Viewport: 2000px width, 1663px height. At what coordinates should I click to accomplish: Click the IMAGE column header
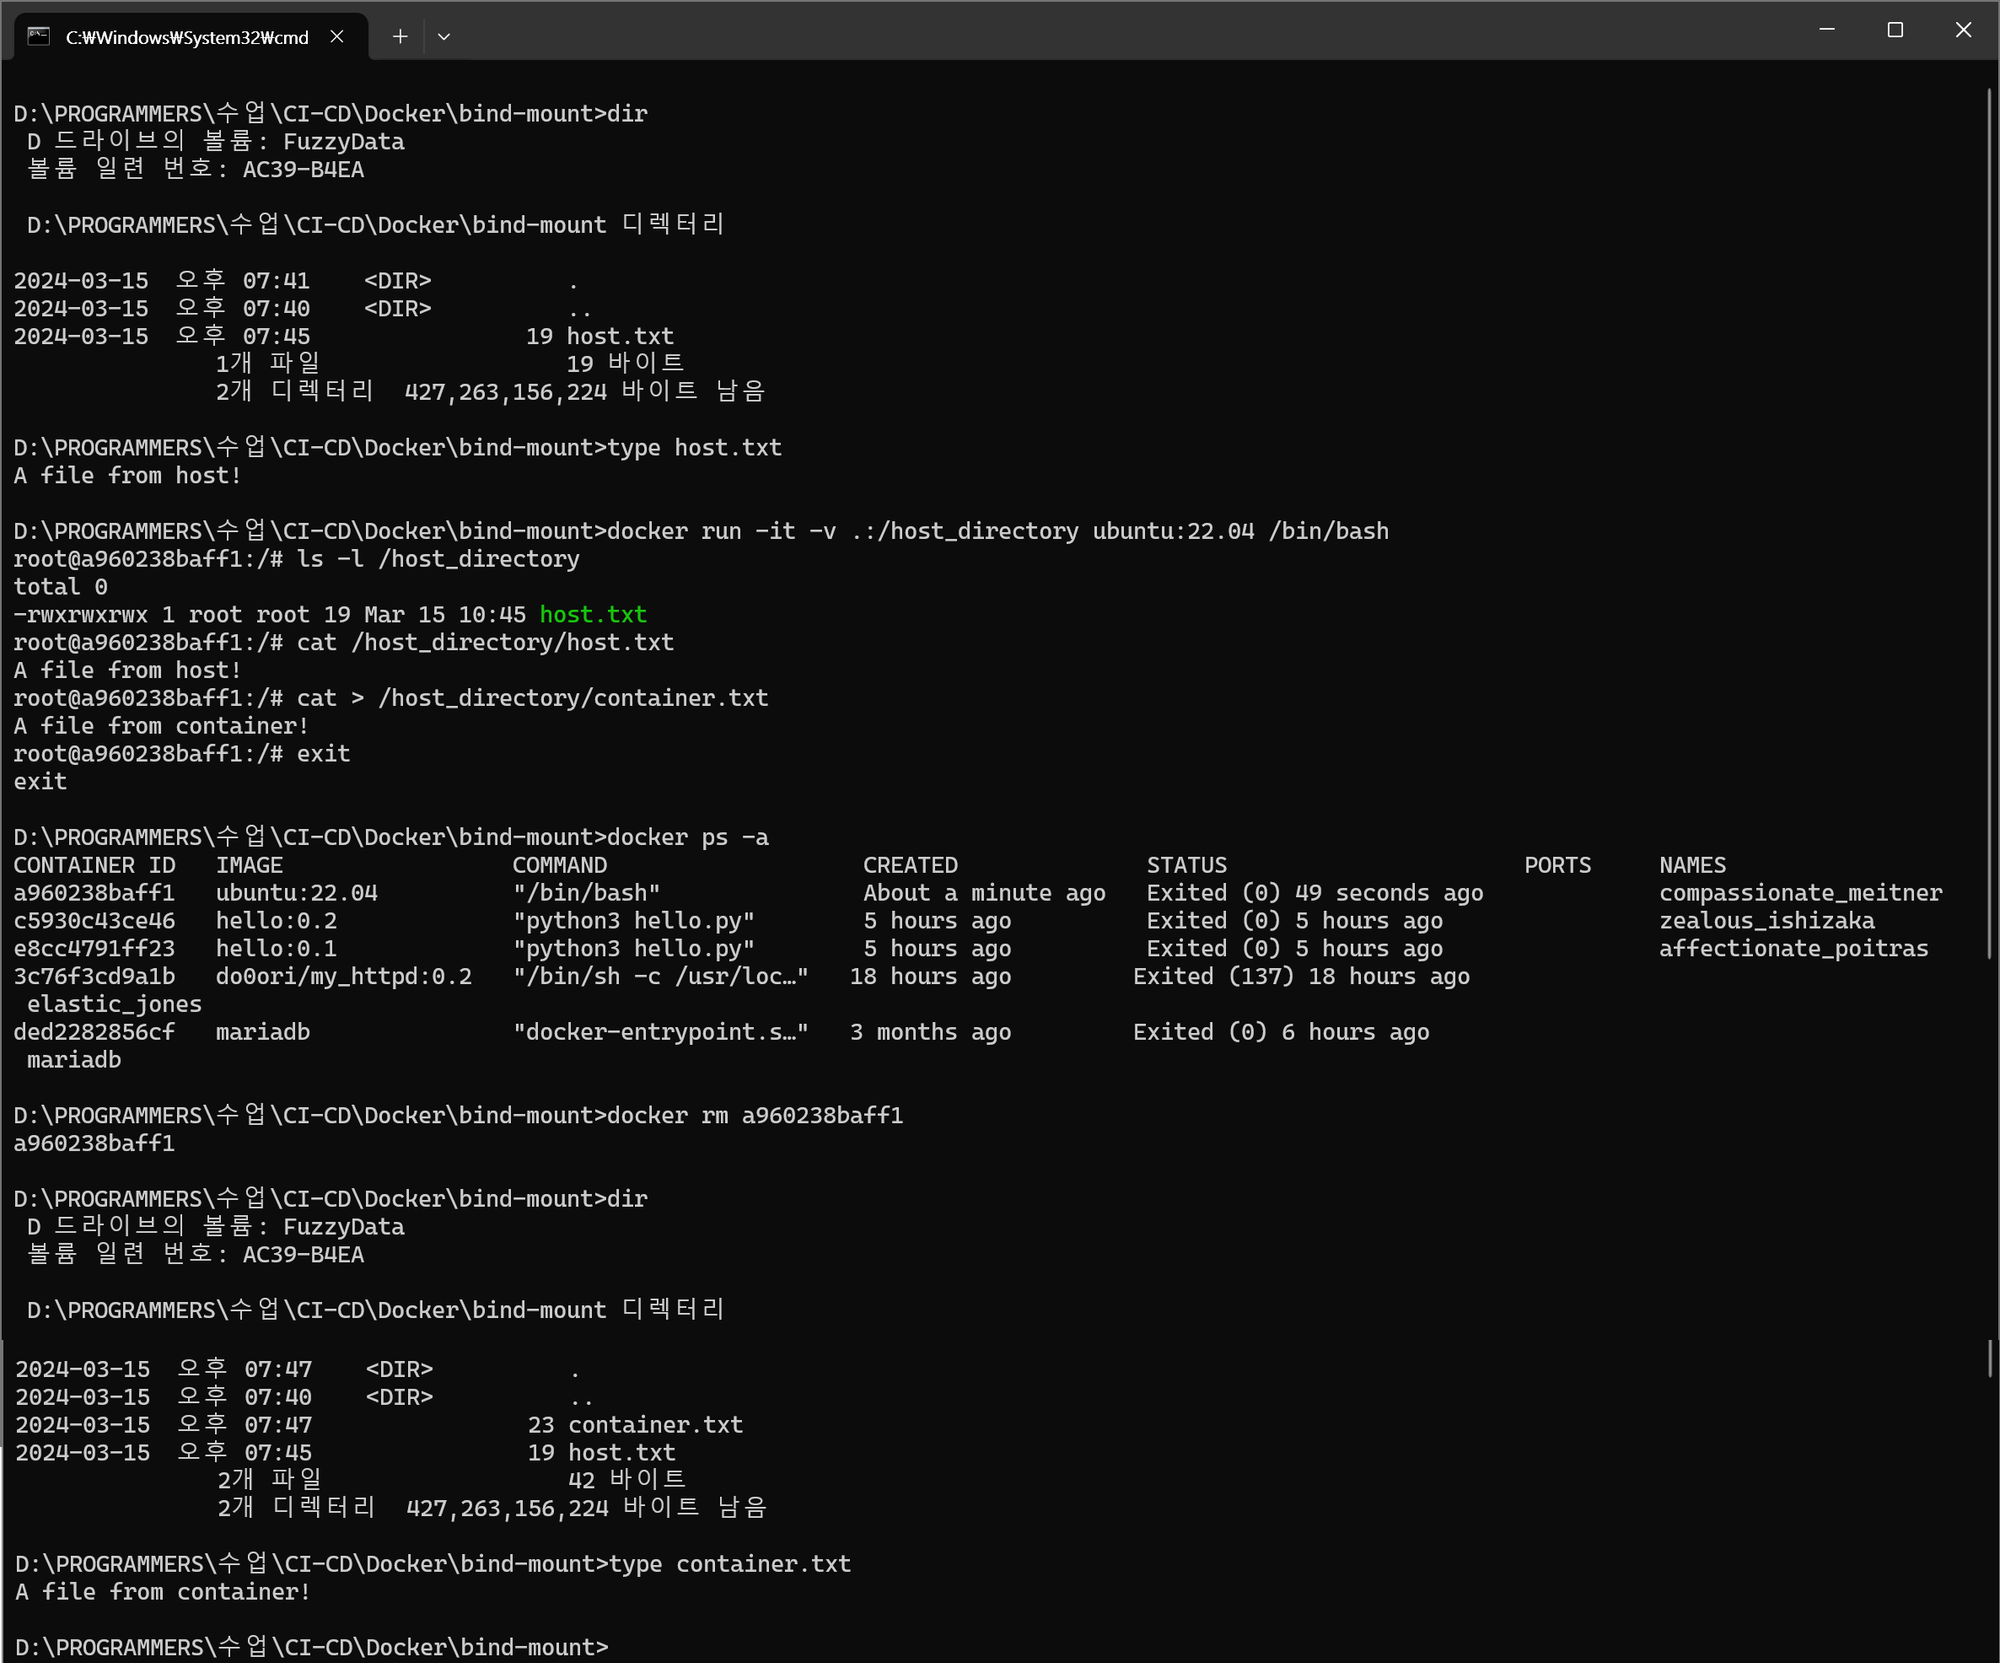pos(249,865)
